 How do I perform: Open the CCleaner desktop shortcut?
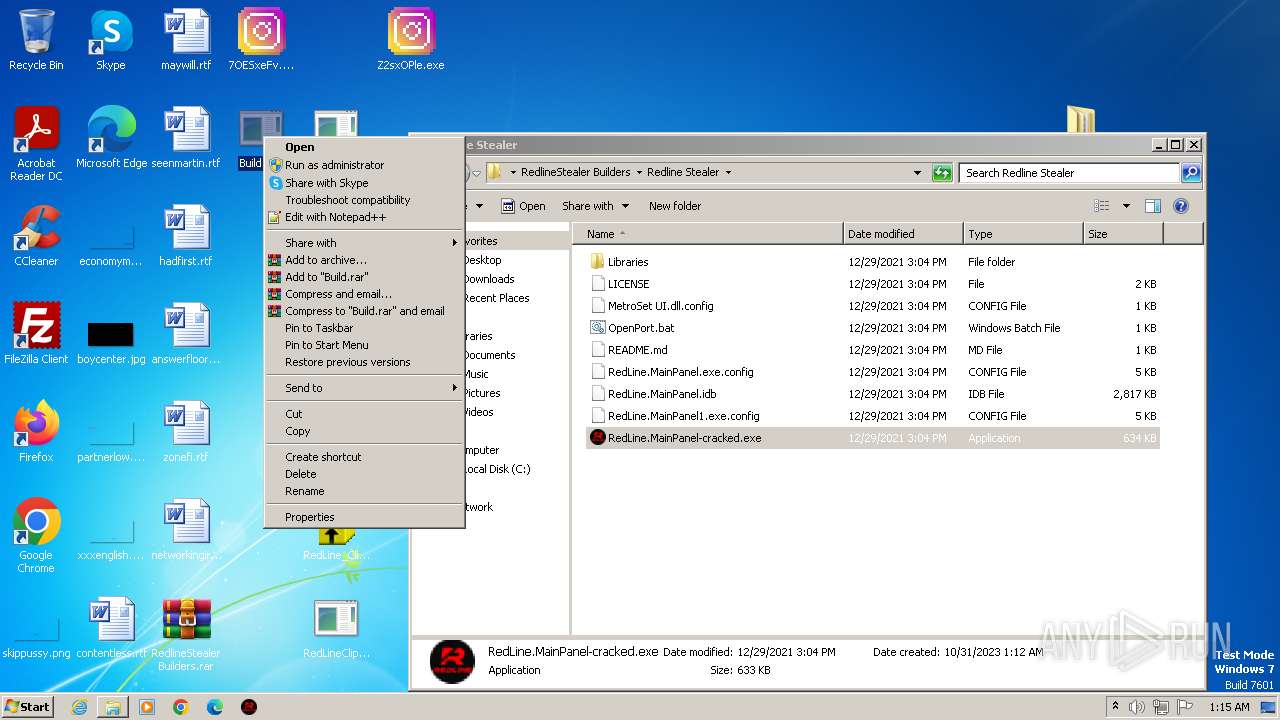[x=36, y=236]
